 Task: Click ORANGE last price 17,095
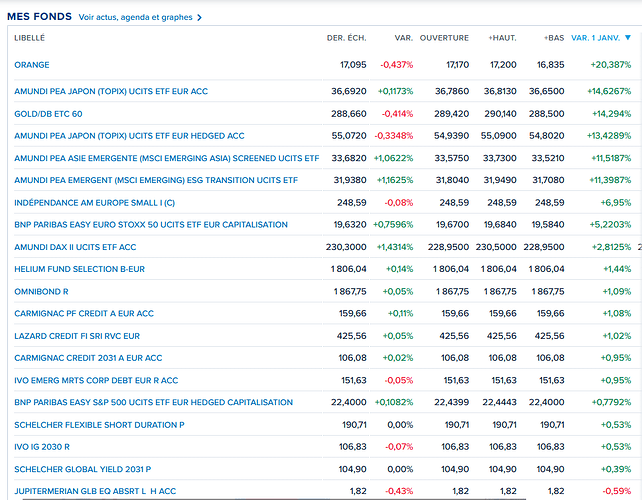click(353, 65)
